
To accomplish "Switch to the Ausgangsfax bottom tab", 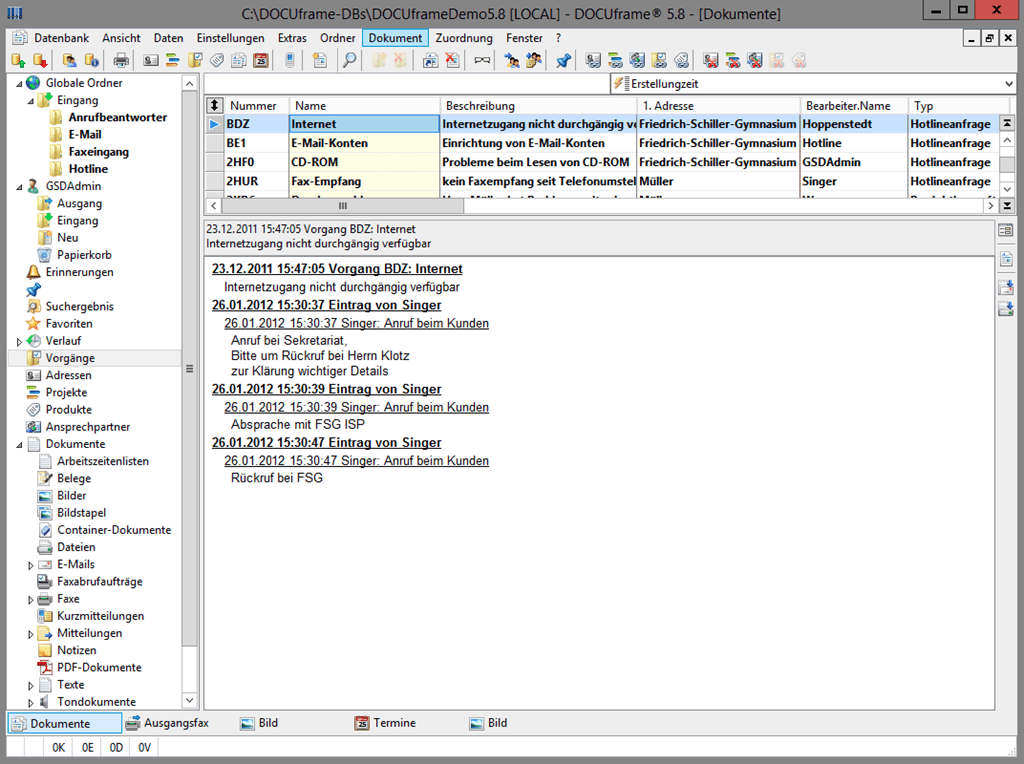I will (x=175, y=723).
